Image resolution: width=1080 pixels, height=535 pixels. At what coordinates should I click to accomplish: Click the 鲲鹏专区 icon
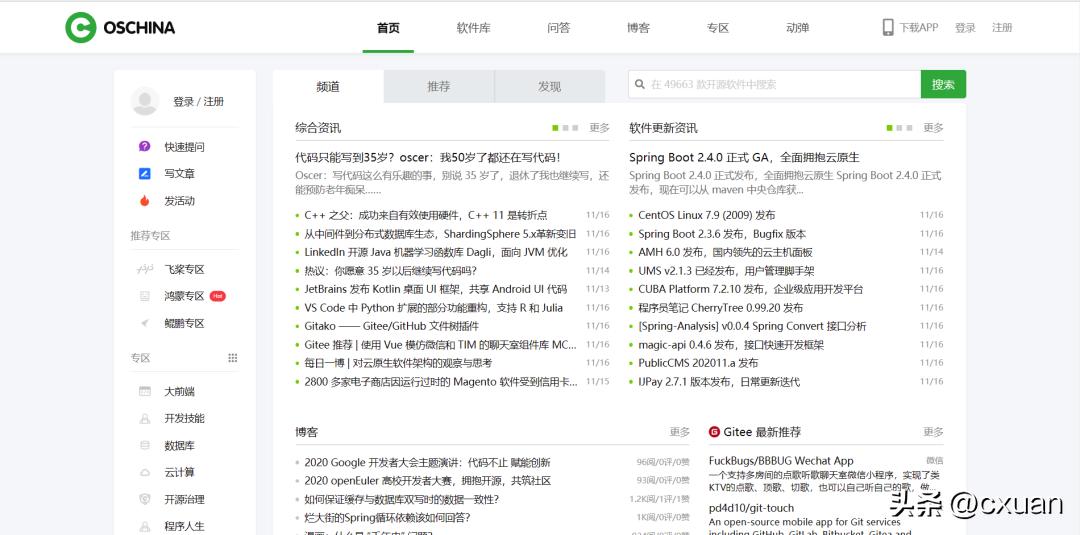click(145, 323)
